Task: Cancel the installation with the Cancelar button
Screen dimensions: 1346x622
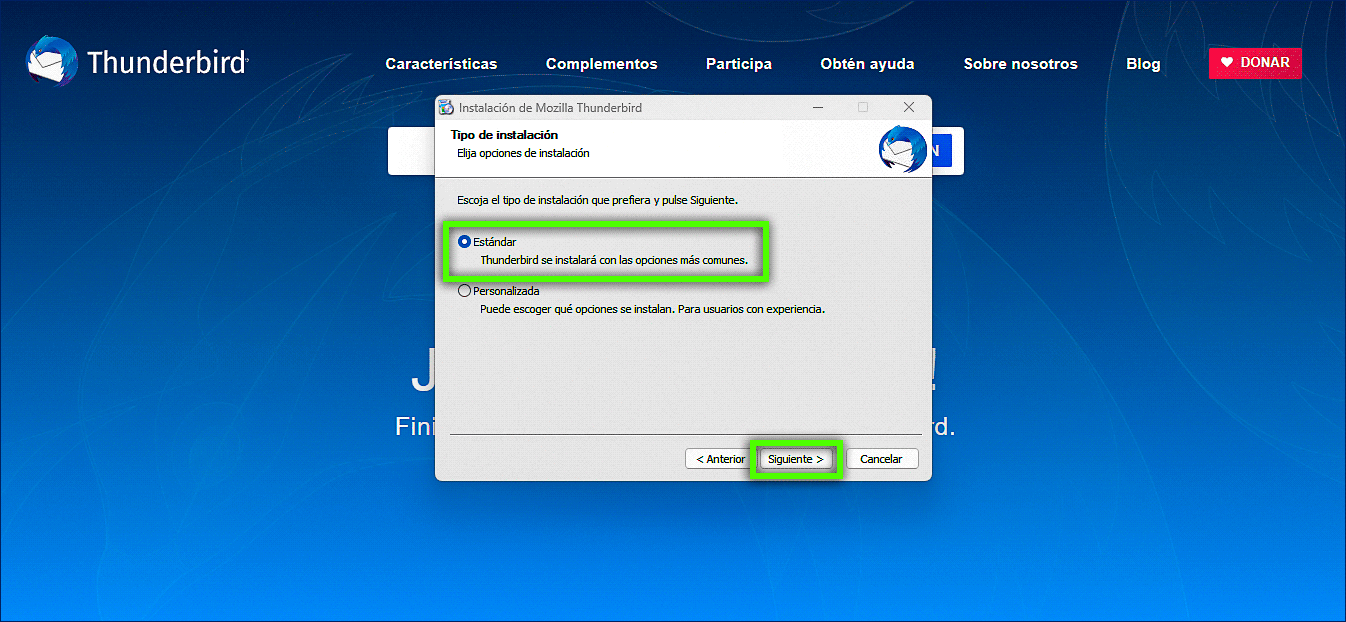Action: tap(881, 459)
